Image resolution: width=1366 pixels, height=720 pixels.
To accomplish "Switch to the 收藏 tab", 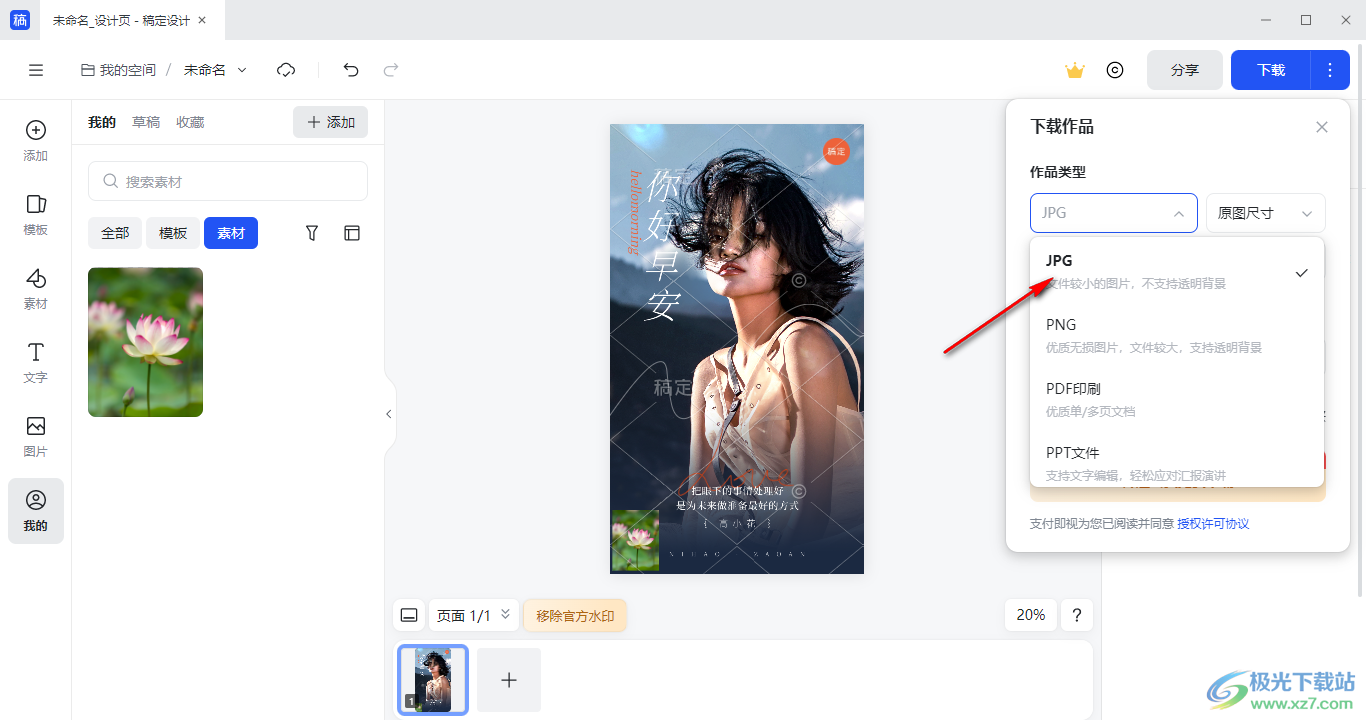I will [x=190, y=122].
